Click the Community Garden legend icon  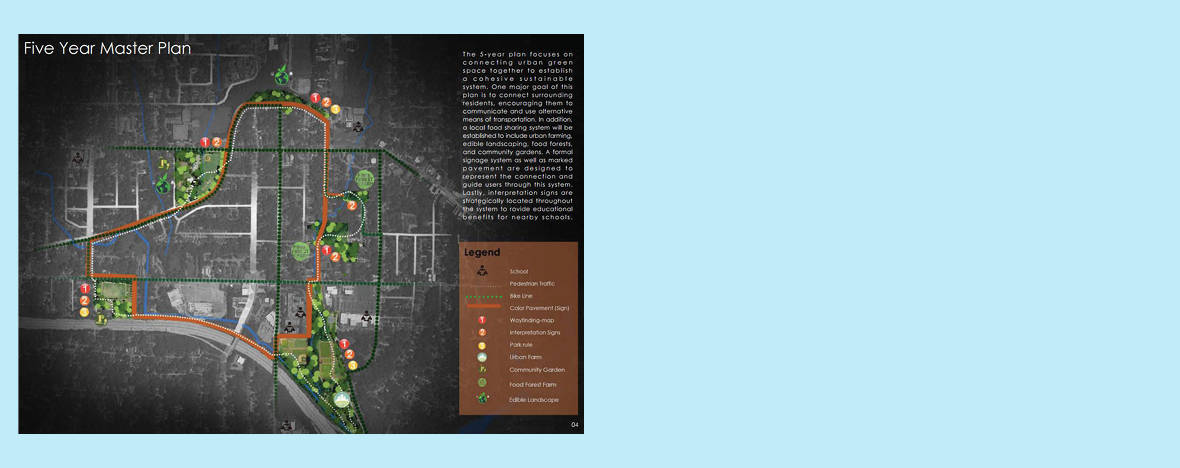point(482,370)
